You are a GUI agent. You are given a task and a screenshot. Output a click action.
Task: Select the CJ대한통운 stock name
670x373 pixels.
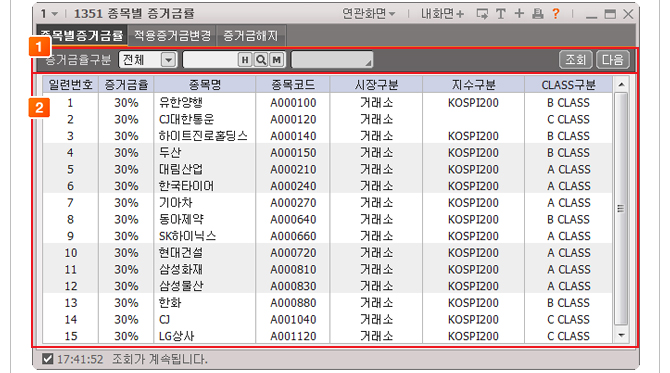click(186, 119)
